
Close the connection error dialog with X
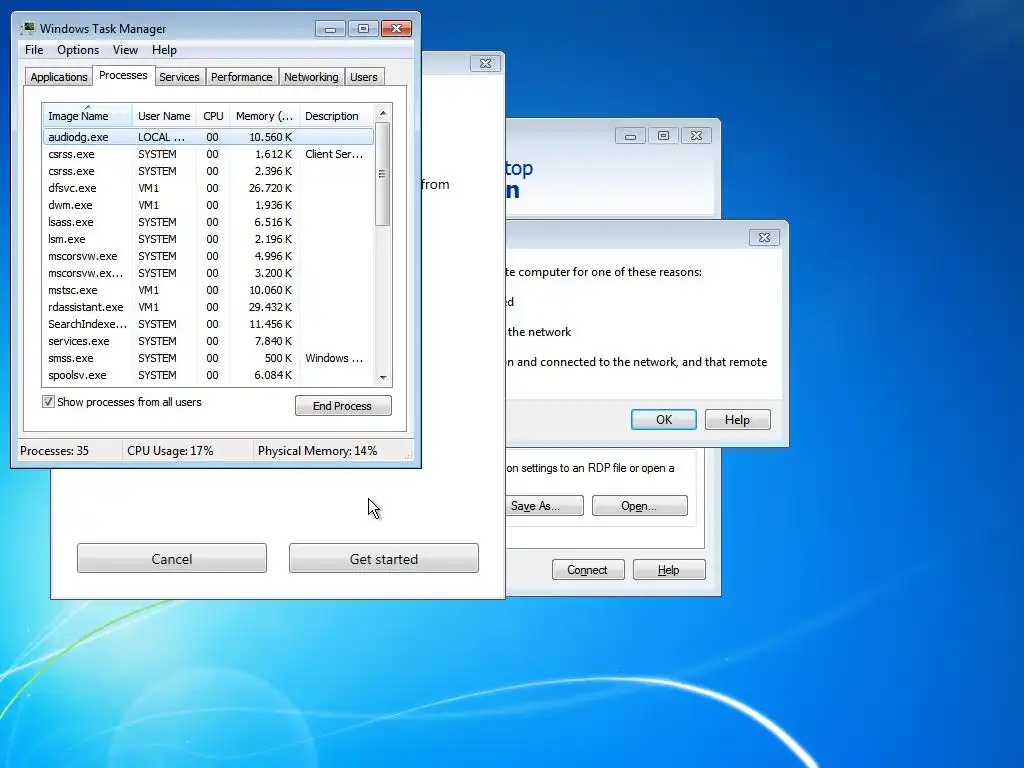tap(764, 238)
